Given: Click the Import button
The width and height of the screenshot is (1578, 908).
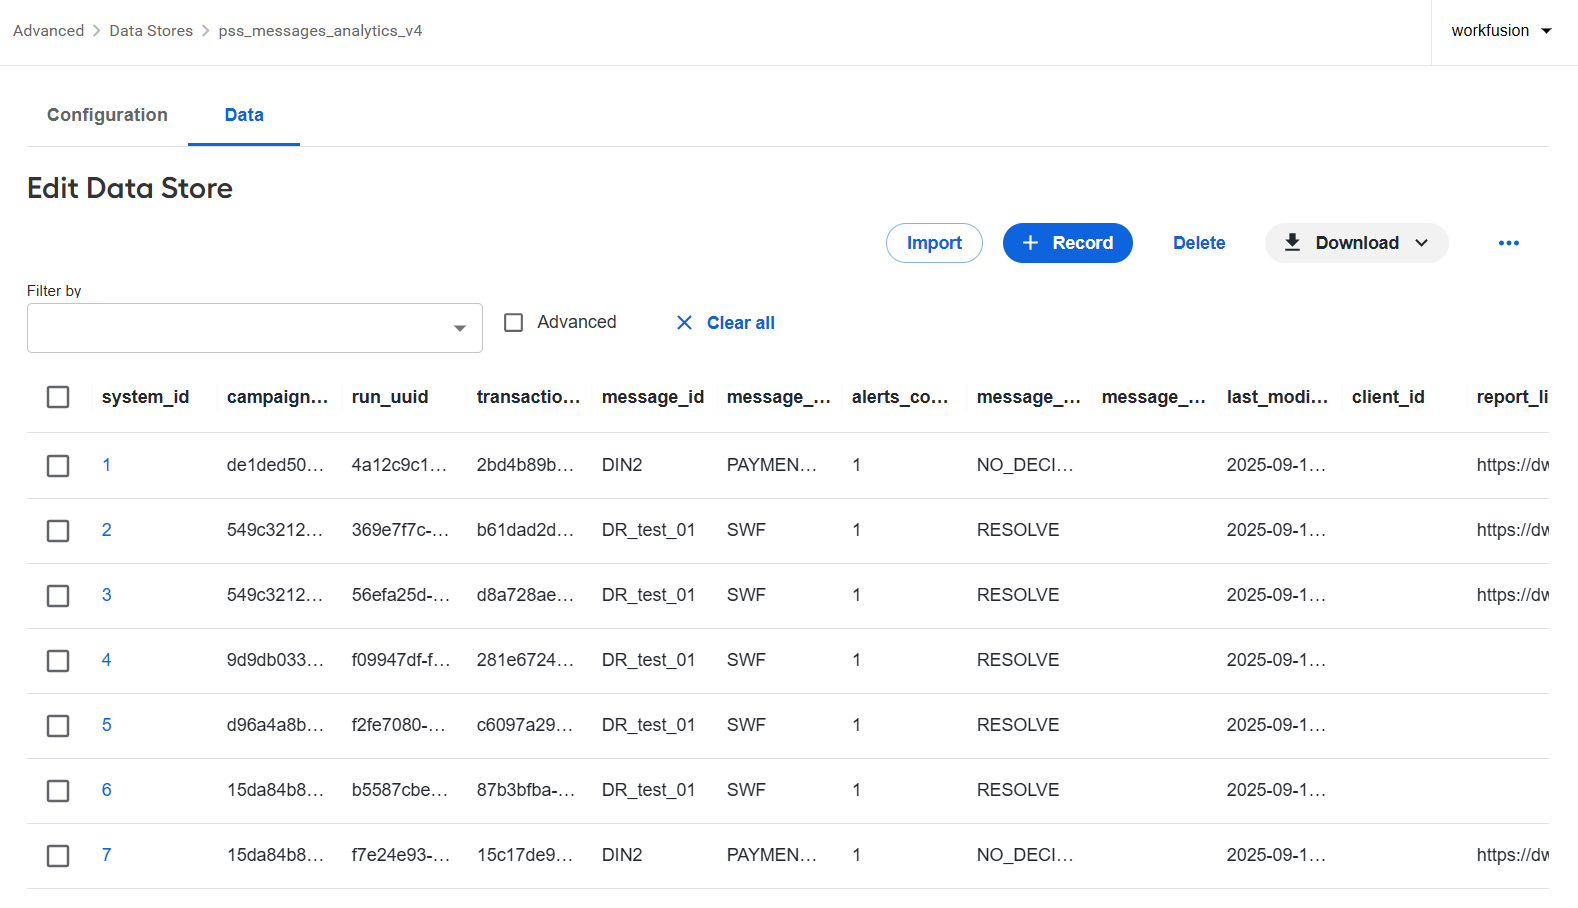Looking at the screenshot, I should [x=934, y=243].
